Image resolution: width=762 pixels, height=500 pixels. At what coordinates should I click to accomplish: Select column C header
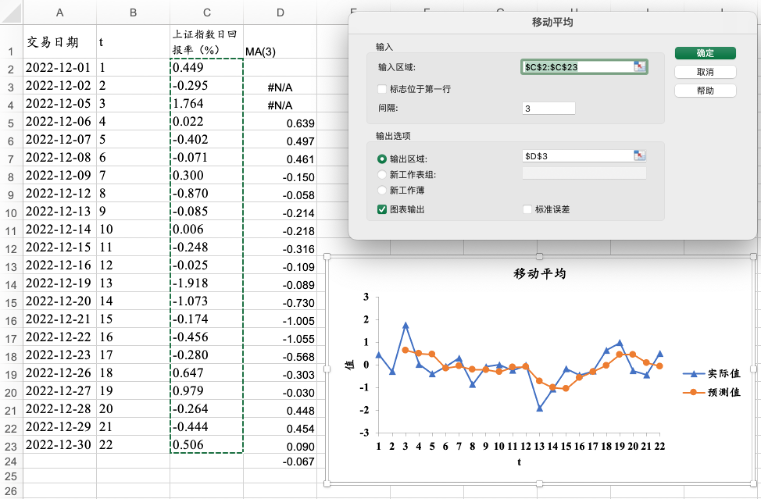(206, 12)
